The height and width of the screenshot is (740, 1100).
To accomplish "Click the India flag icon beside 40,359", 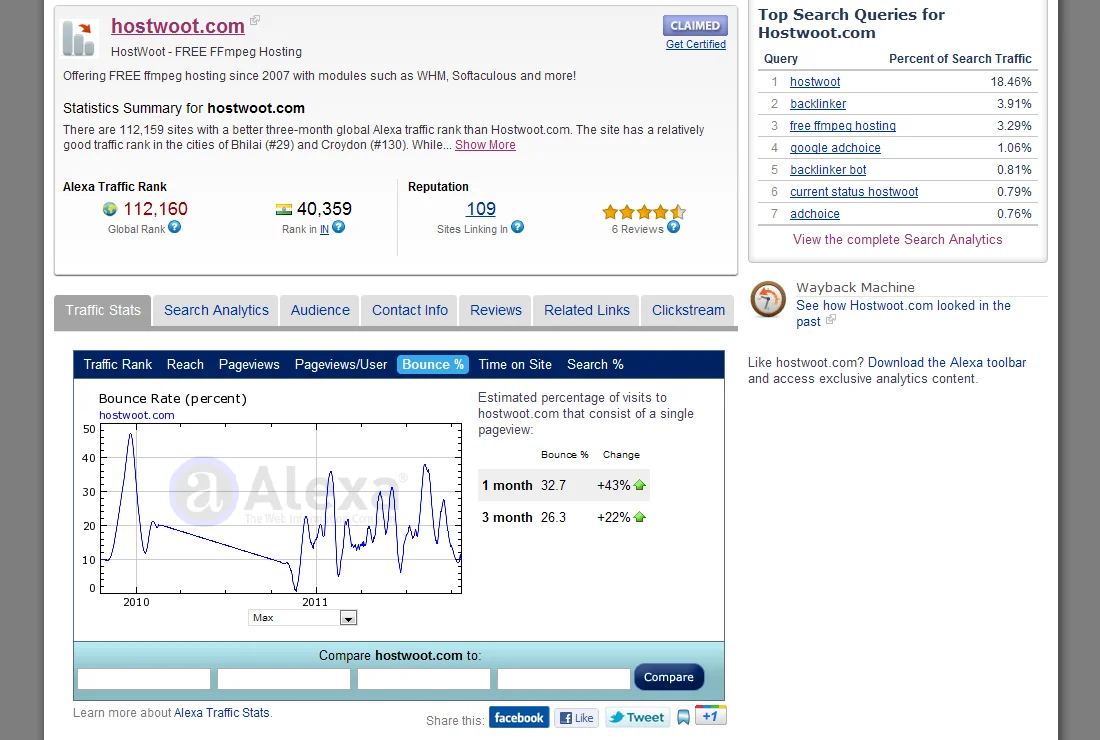I will click(284, 209).
